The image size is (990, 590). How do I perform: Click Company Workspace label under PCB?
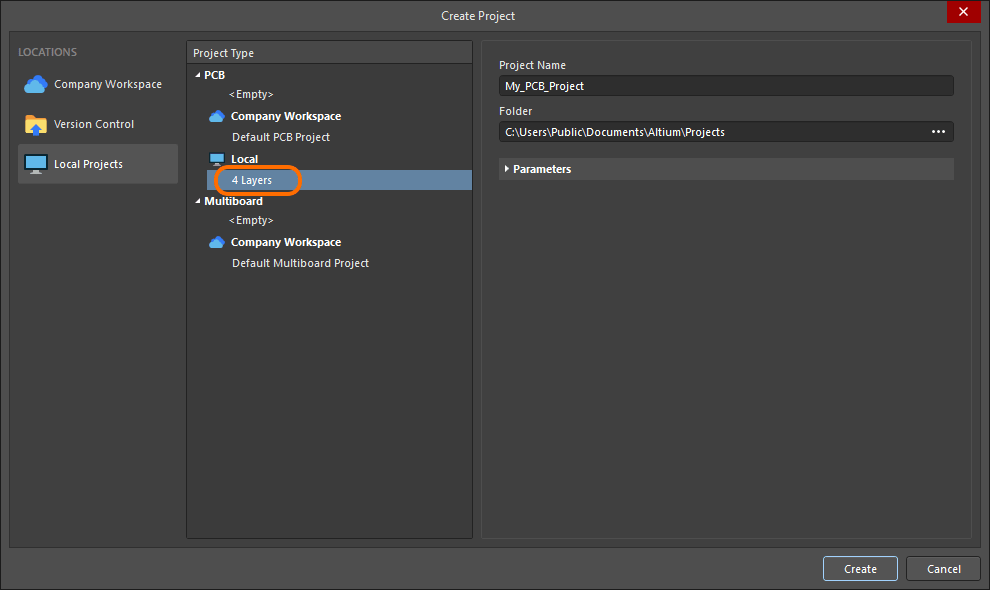tap(286, 116)
